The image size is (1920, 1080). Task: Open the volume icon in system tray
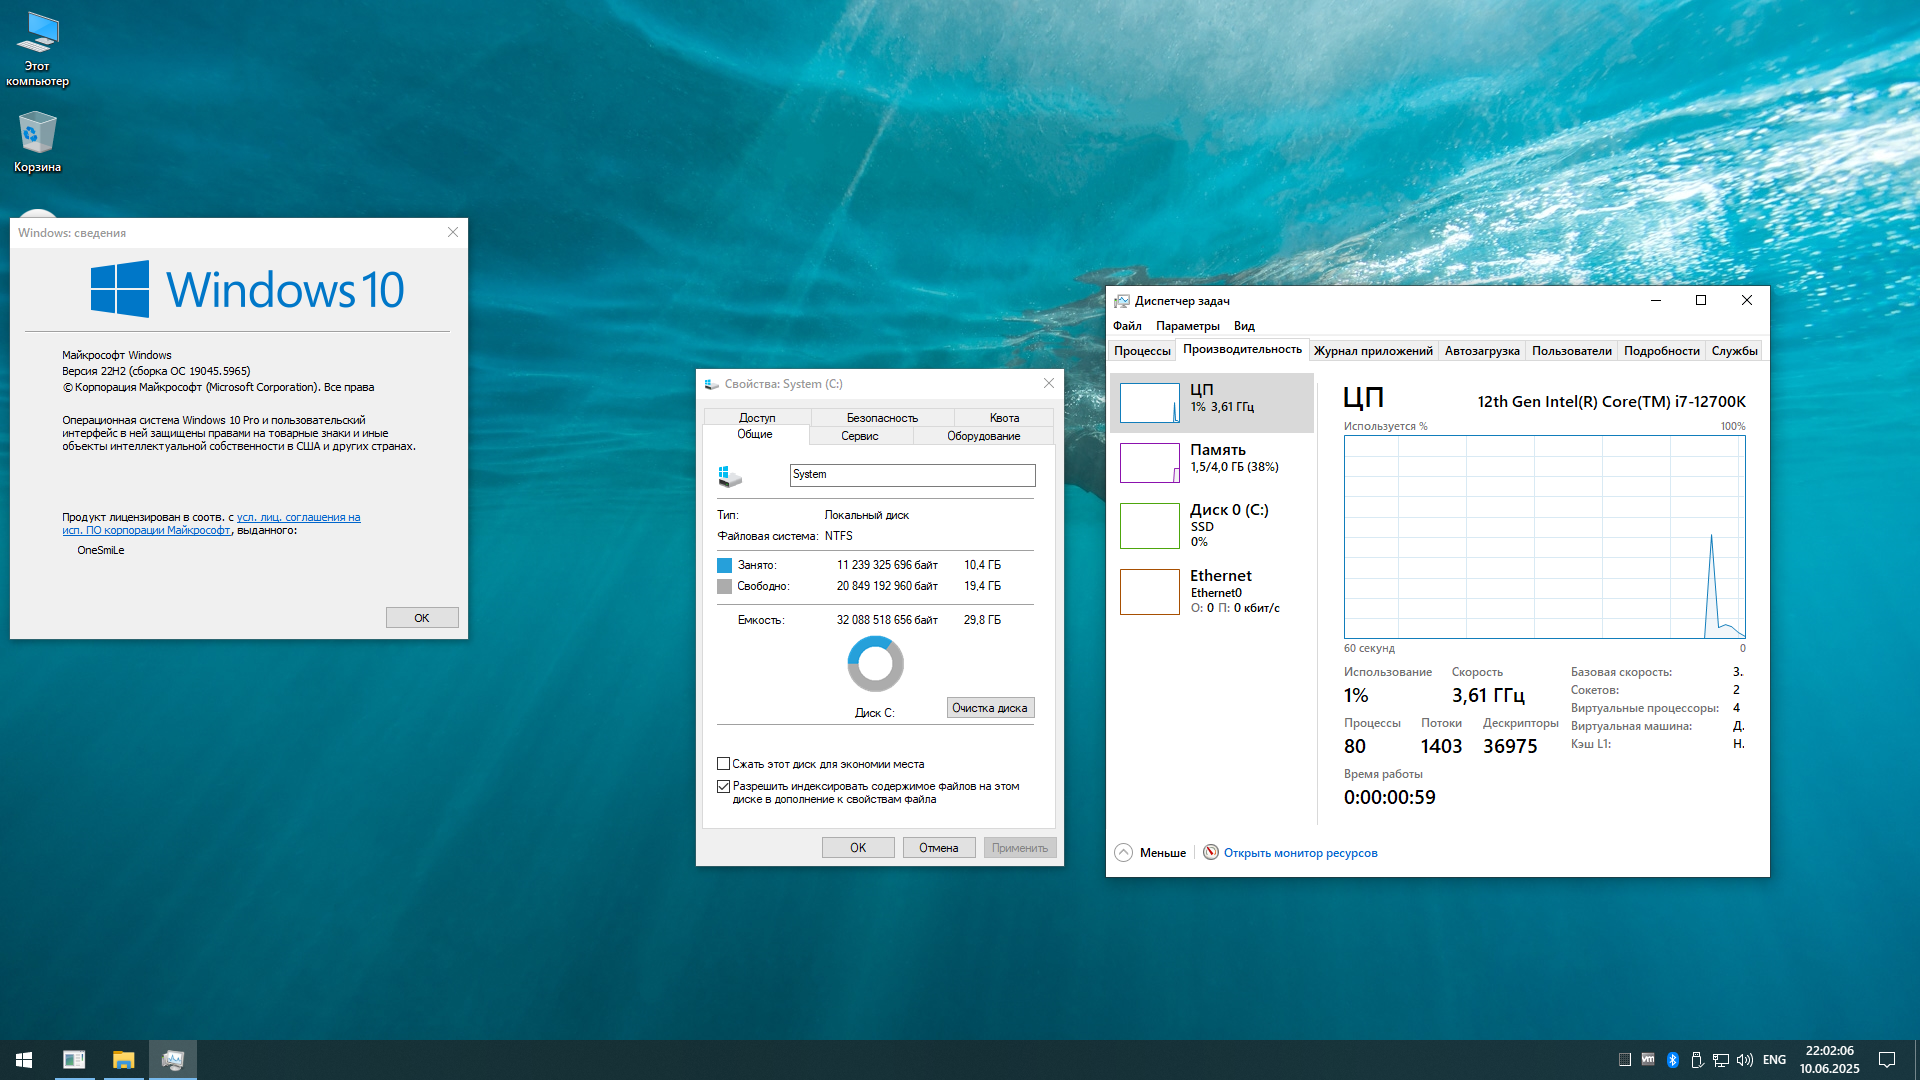coord(1745,1059)
